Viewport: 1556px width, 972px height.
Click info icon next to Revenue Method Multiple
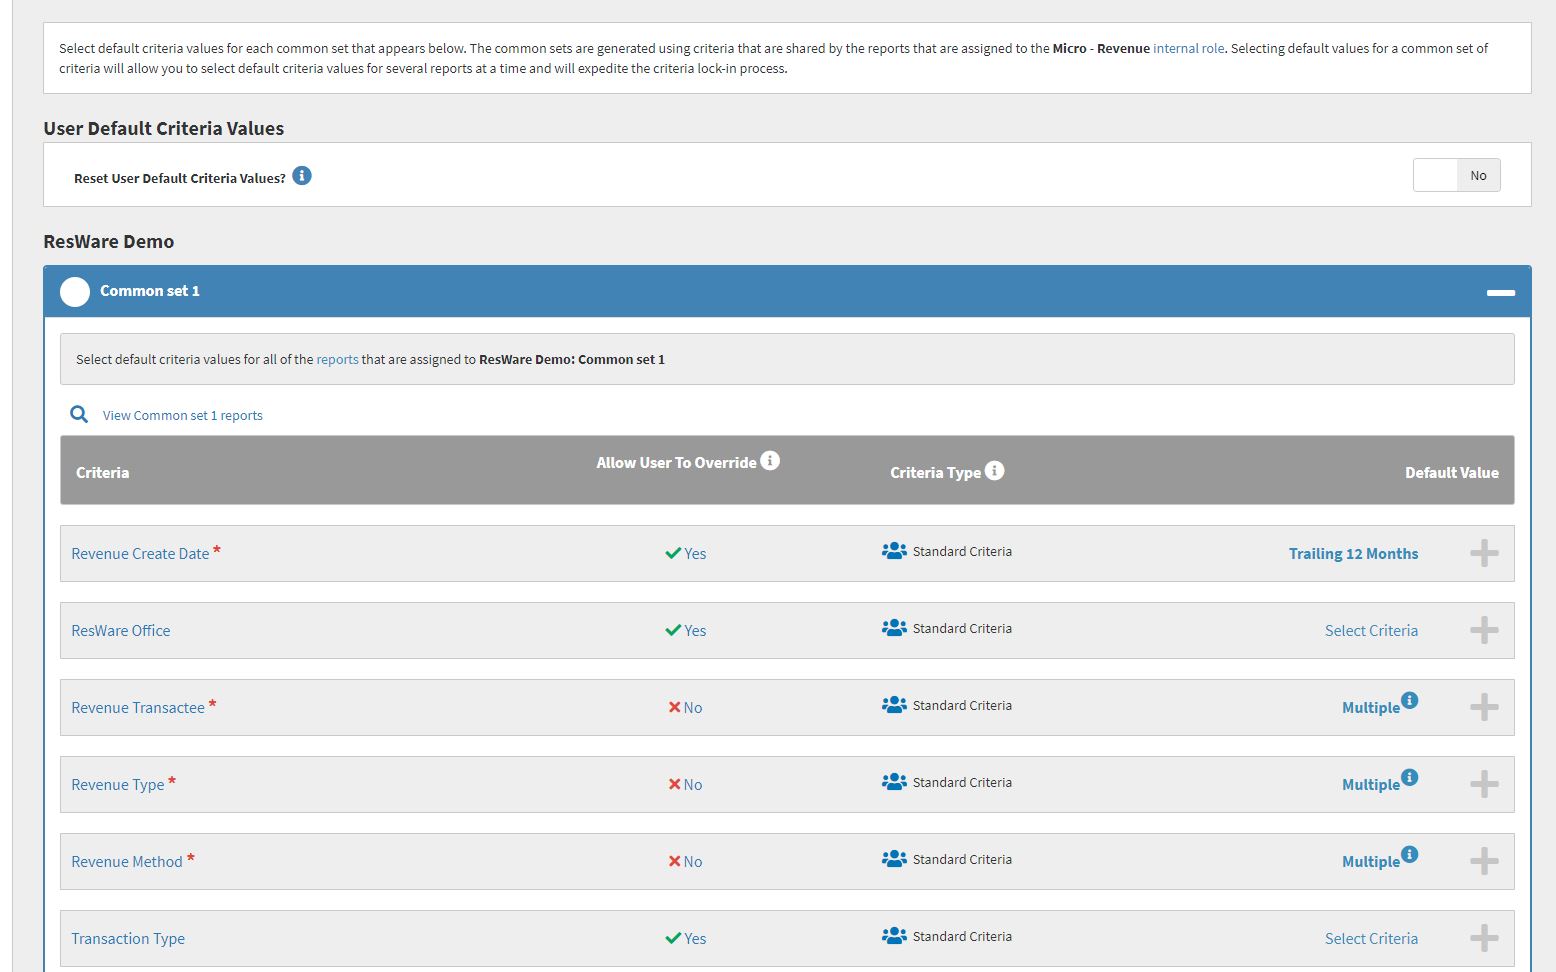[1409, 854]
